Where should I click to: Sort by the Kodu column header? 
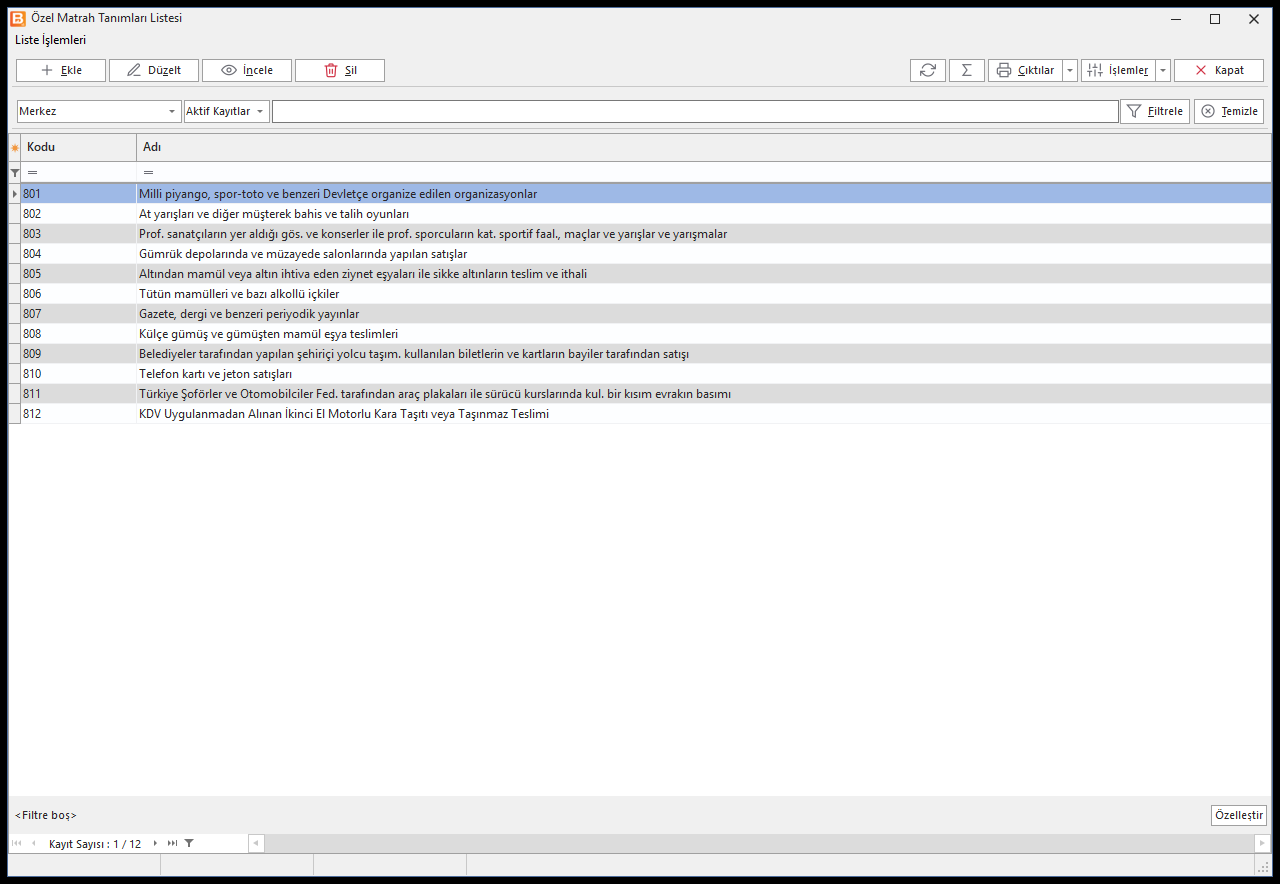coord(78,147)
